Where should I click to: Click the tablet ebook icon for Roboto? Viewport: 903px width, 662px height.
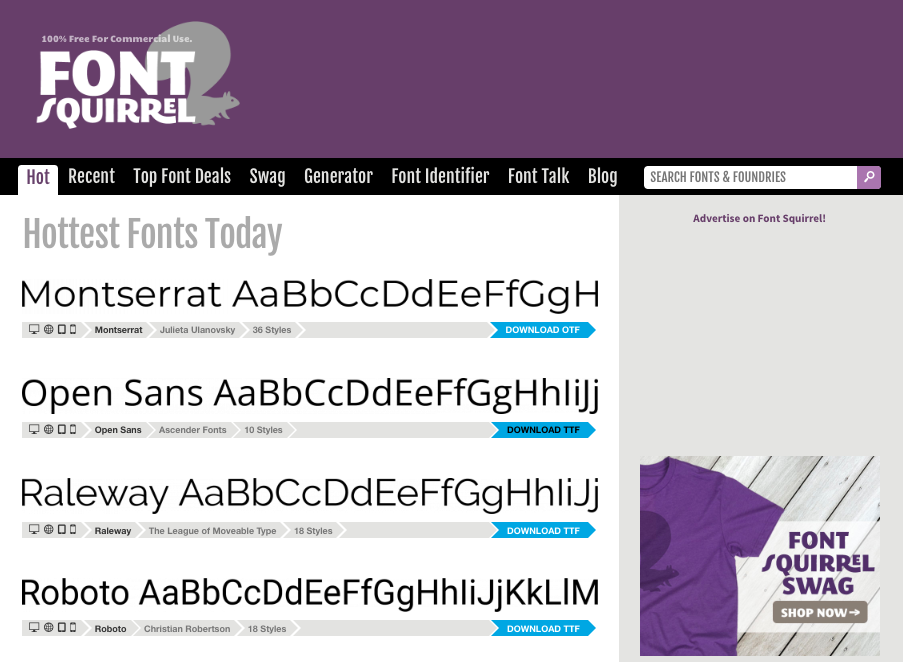(x=62, y=627)
